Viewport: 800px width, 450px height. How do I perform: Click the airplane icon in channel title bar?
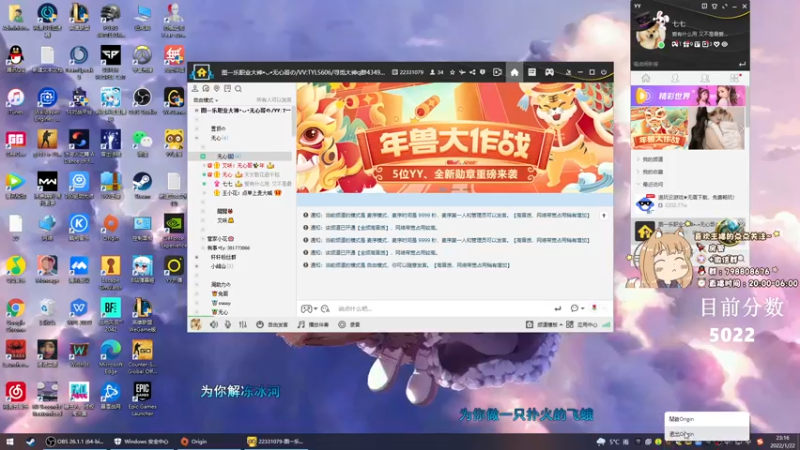coord(462,72)
